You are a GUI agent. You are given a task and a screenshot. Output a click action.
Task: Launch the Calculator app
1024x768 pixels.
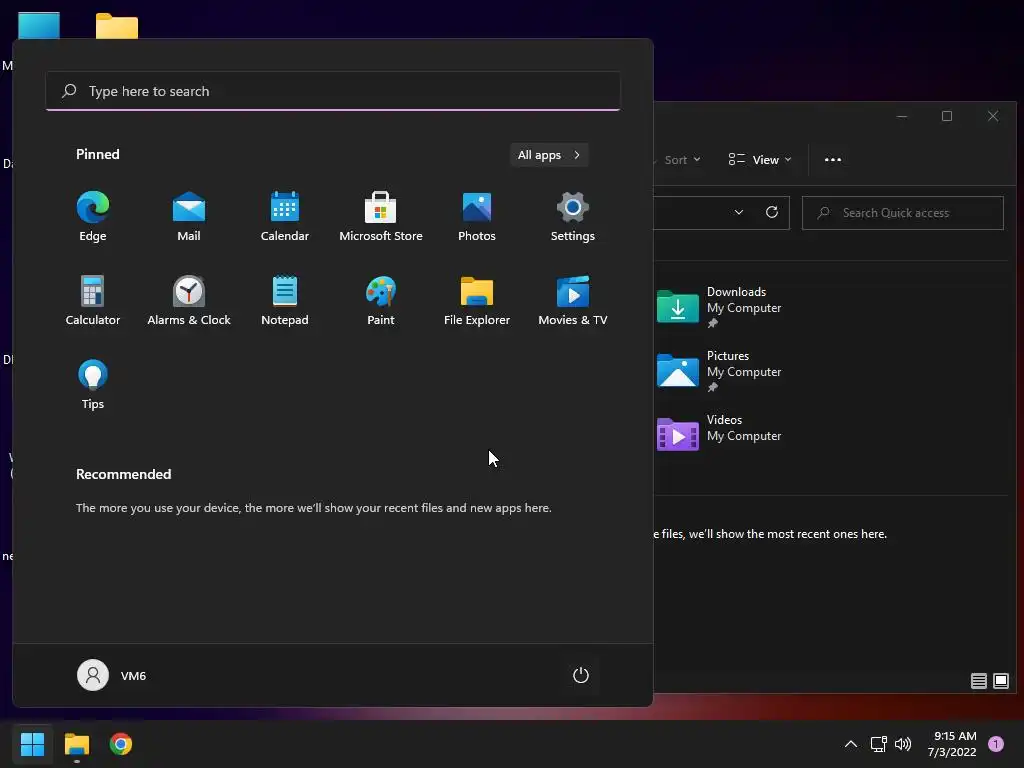(x=93, y=301)
